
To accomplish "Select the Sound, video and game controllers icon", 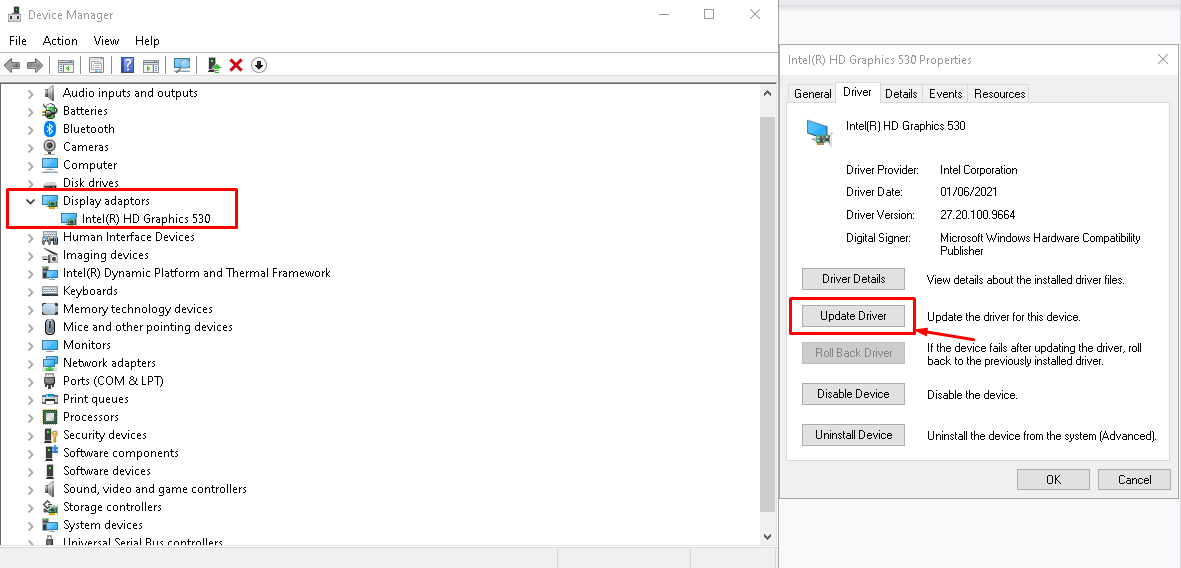I will coord(50,489).
